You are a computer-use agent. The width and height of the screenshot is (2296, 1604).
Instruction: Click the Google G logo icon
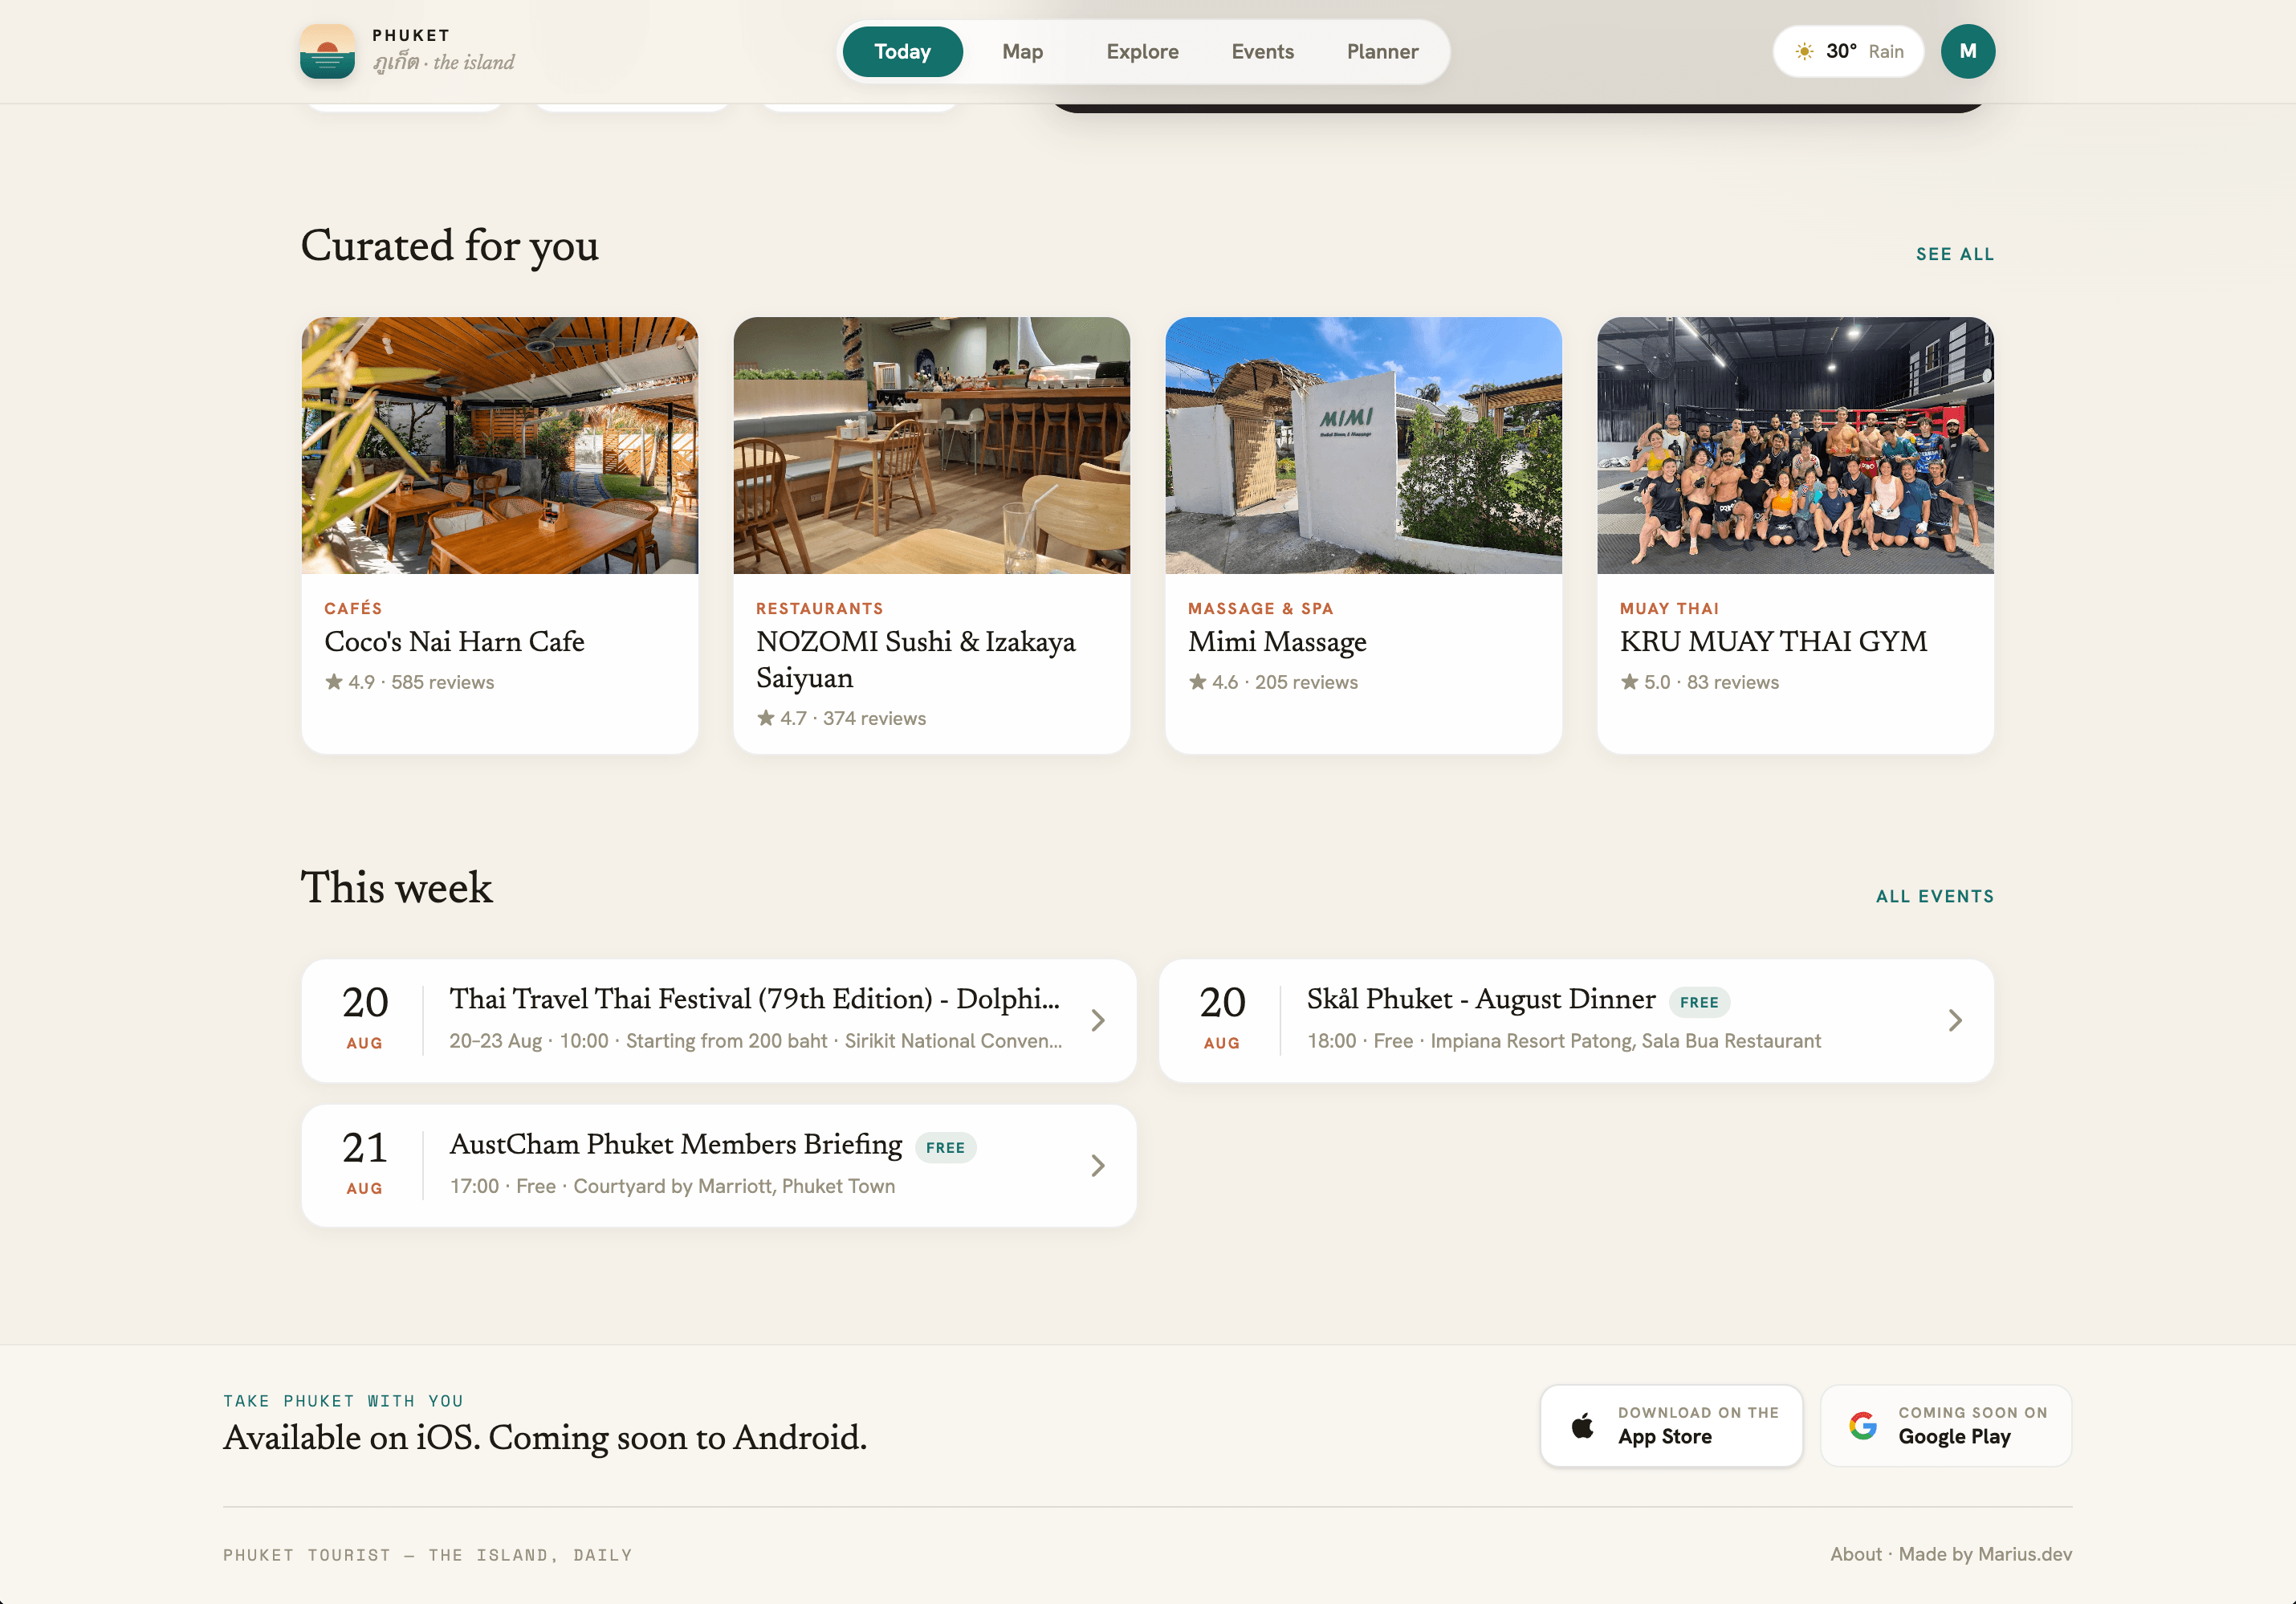pyautogui.click(x=1862, y=1425)
